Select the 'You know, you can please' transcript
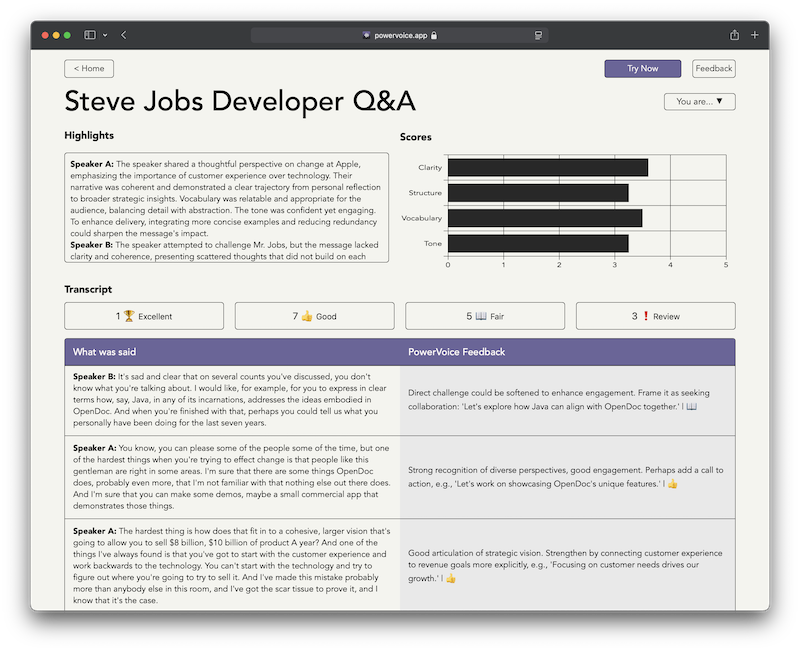 [x=232, y=477]
